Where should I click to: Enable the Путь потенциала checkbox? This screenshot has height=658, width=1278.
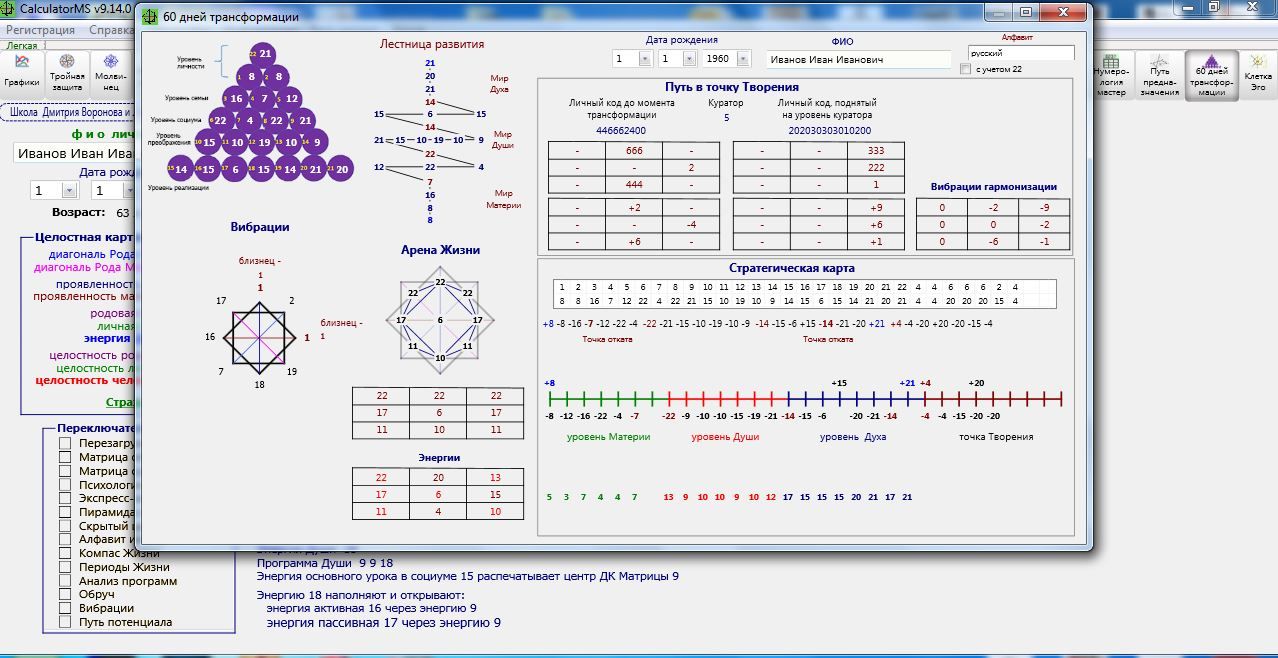pyautogui.click(x=65, y=622)
